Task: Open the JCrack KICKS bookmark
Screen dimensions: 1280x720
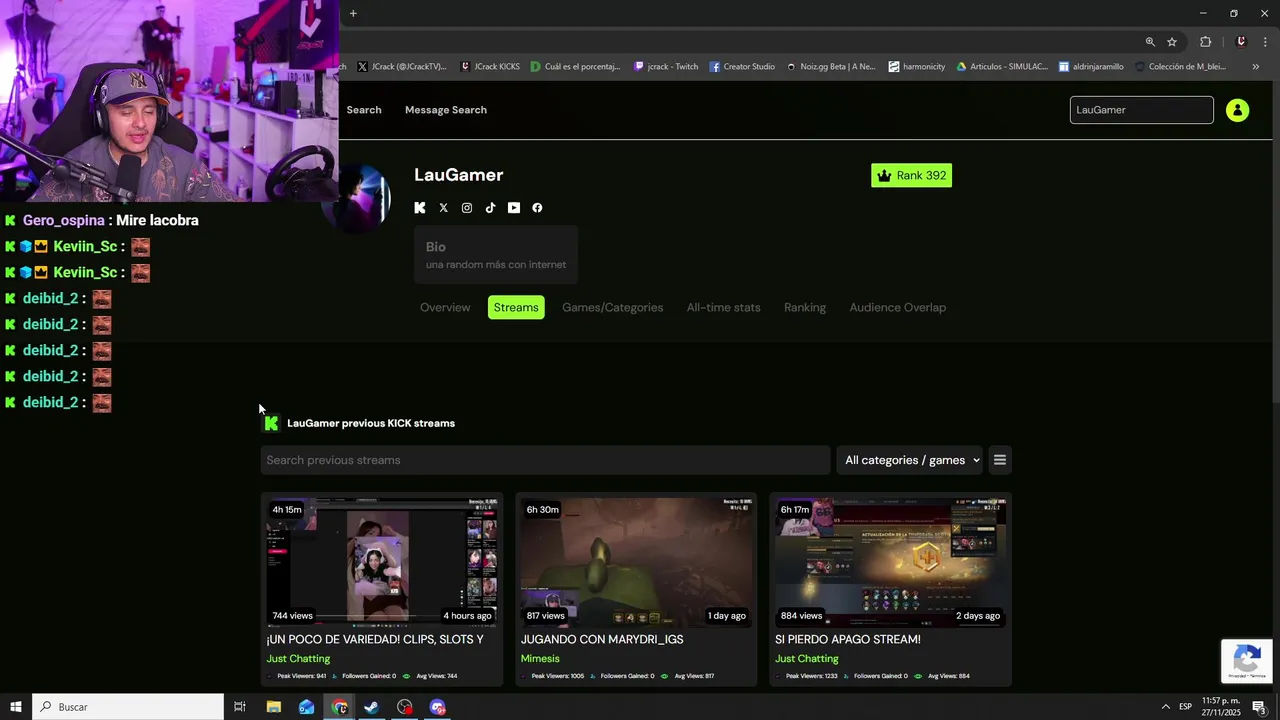Action: 490,67
